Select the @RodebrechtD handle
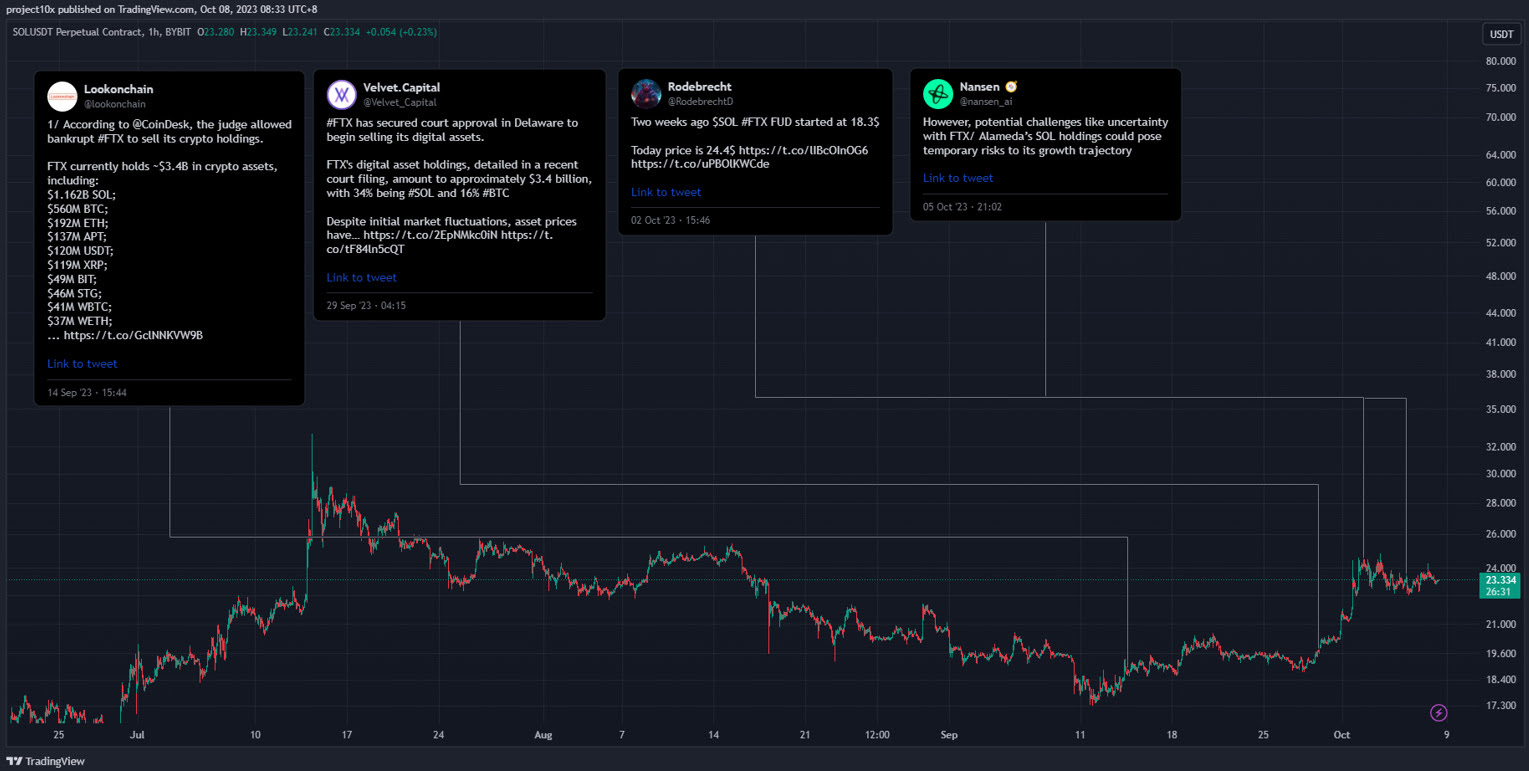The width and height of the screenshot is (1529, 771). (701, 101)
